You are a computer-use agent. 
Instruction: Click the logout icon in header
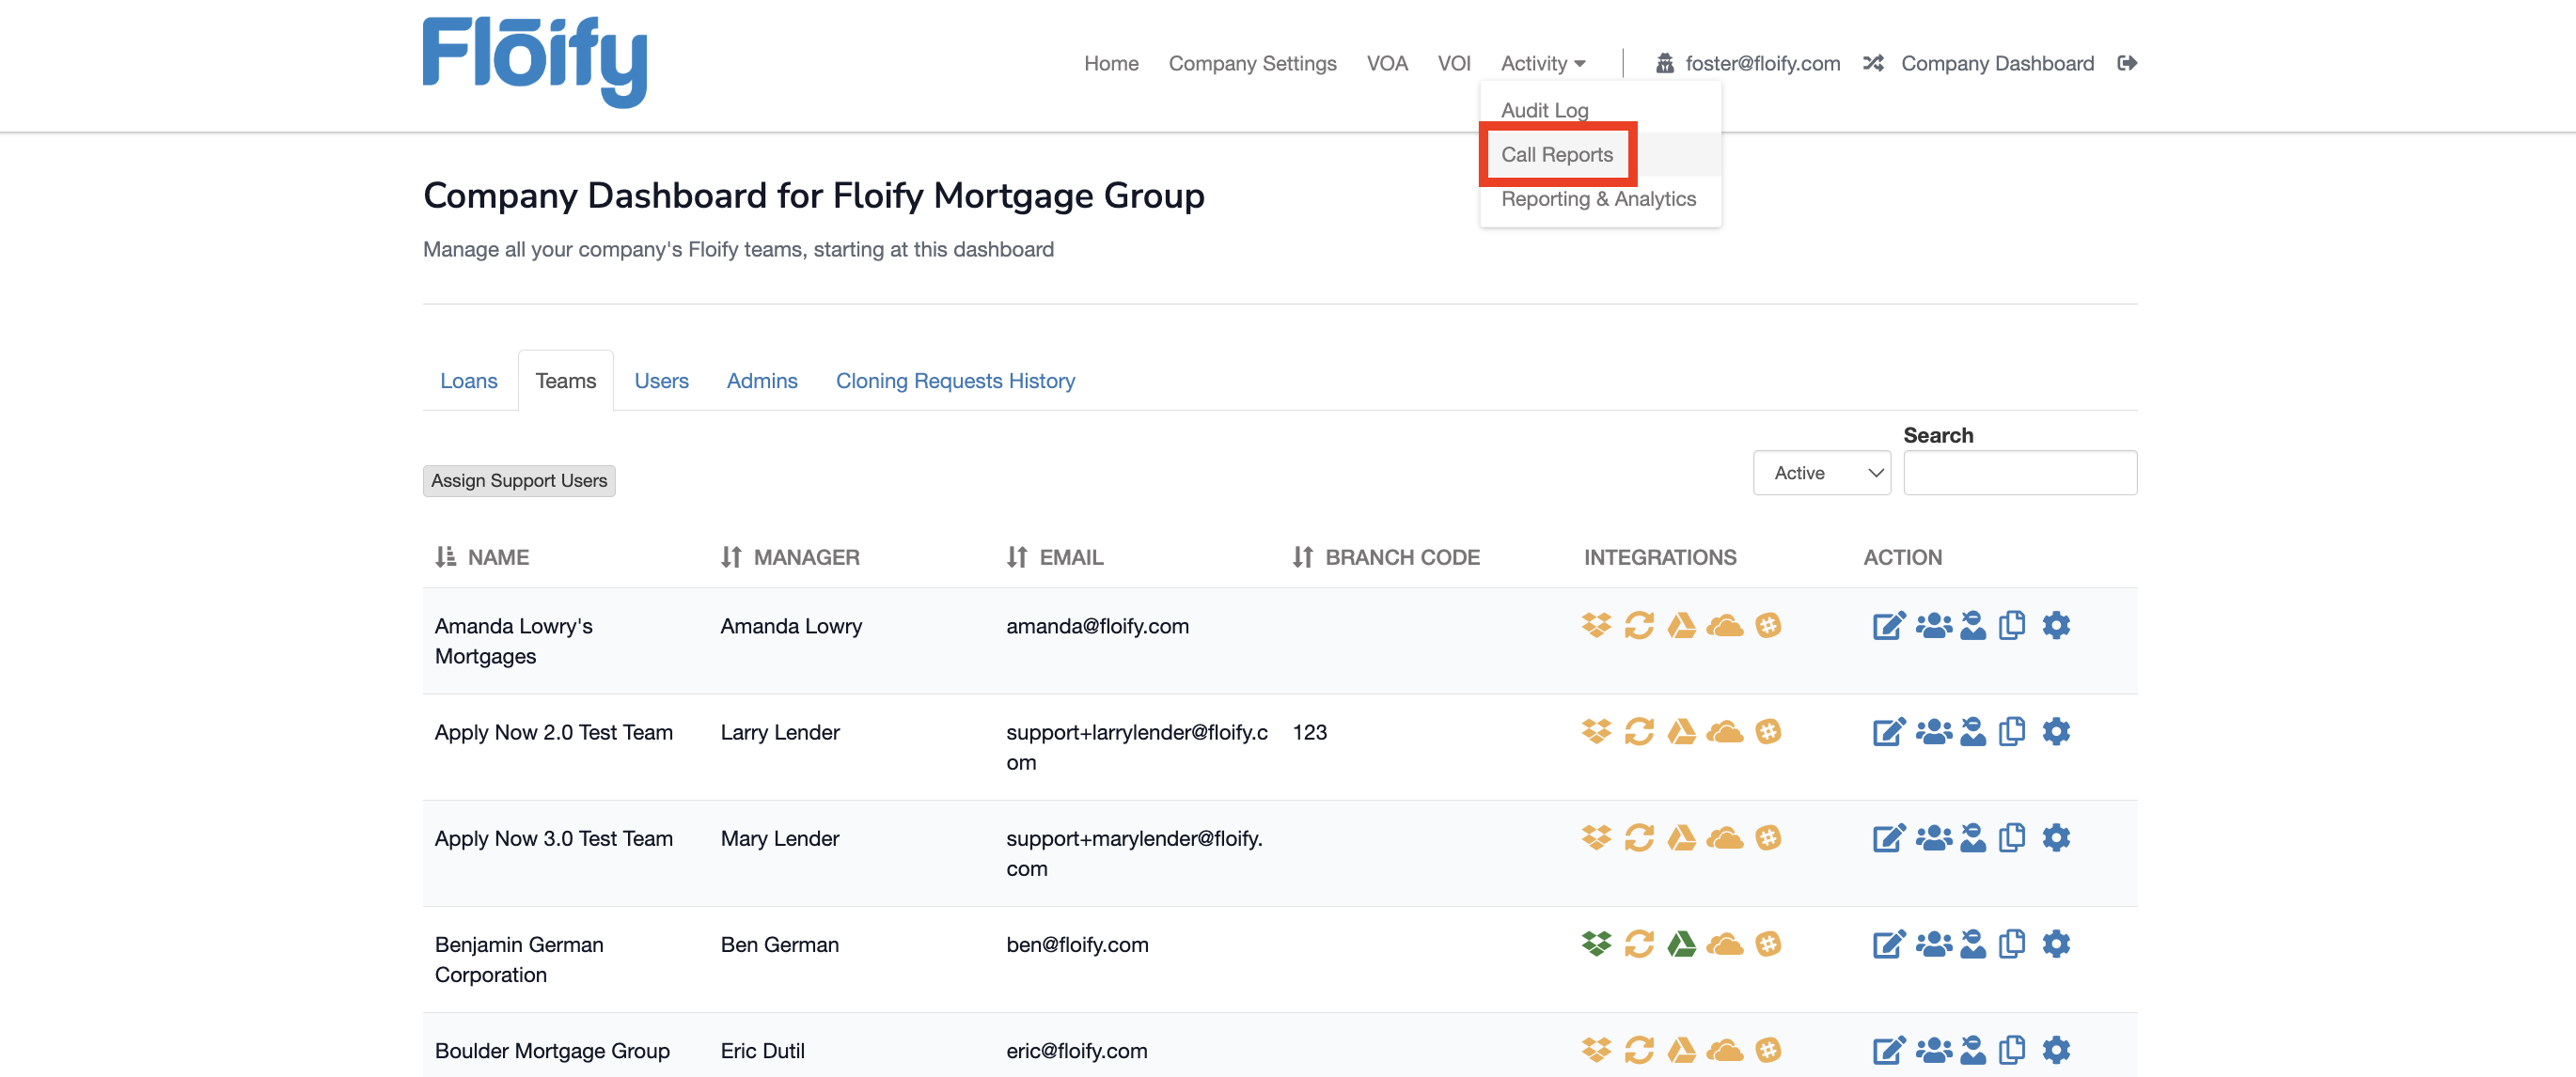point(2127,63)
